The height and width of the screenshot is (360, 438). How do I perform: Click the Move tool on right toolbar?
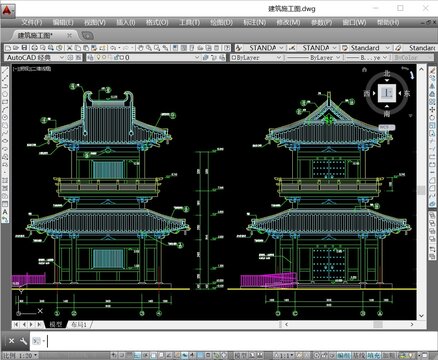click(x=432, y=110)
